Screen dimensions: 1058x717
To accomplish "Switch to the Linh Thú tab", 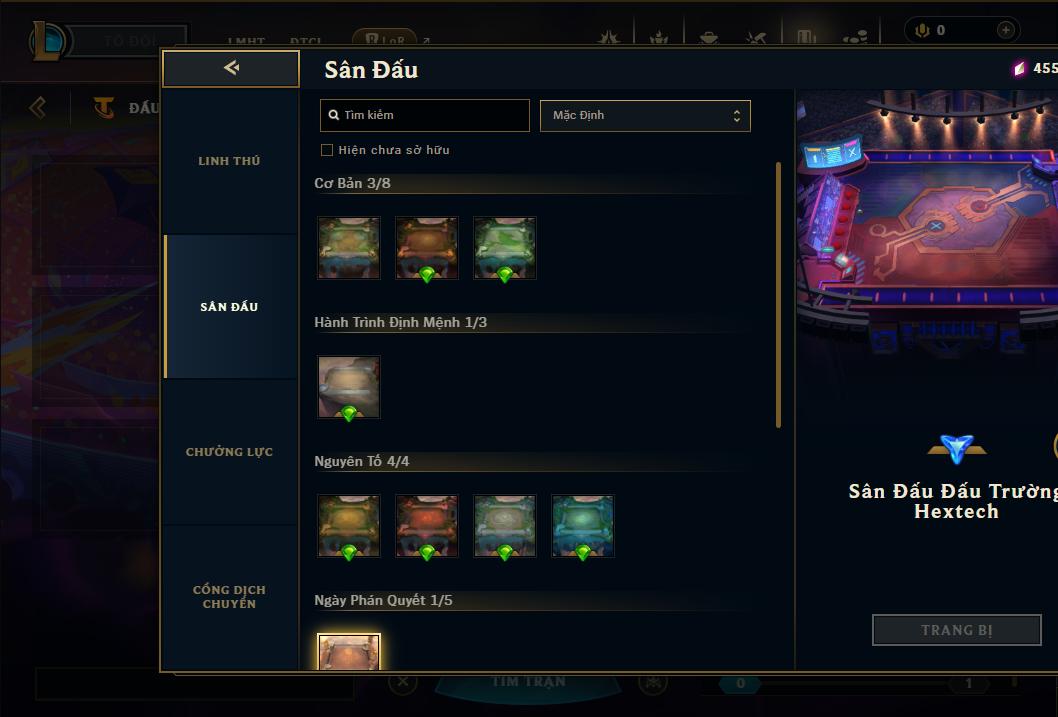I will click(x=229, y=161).
